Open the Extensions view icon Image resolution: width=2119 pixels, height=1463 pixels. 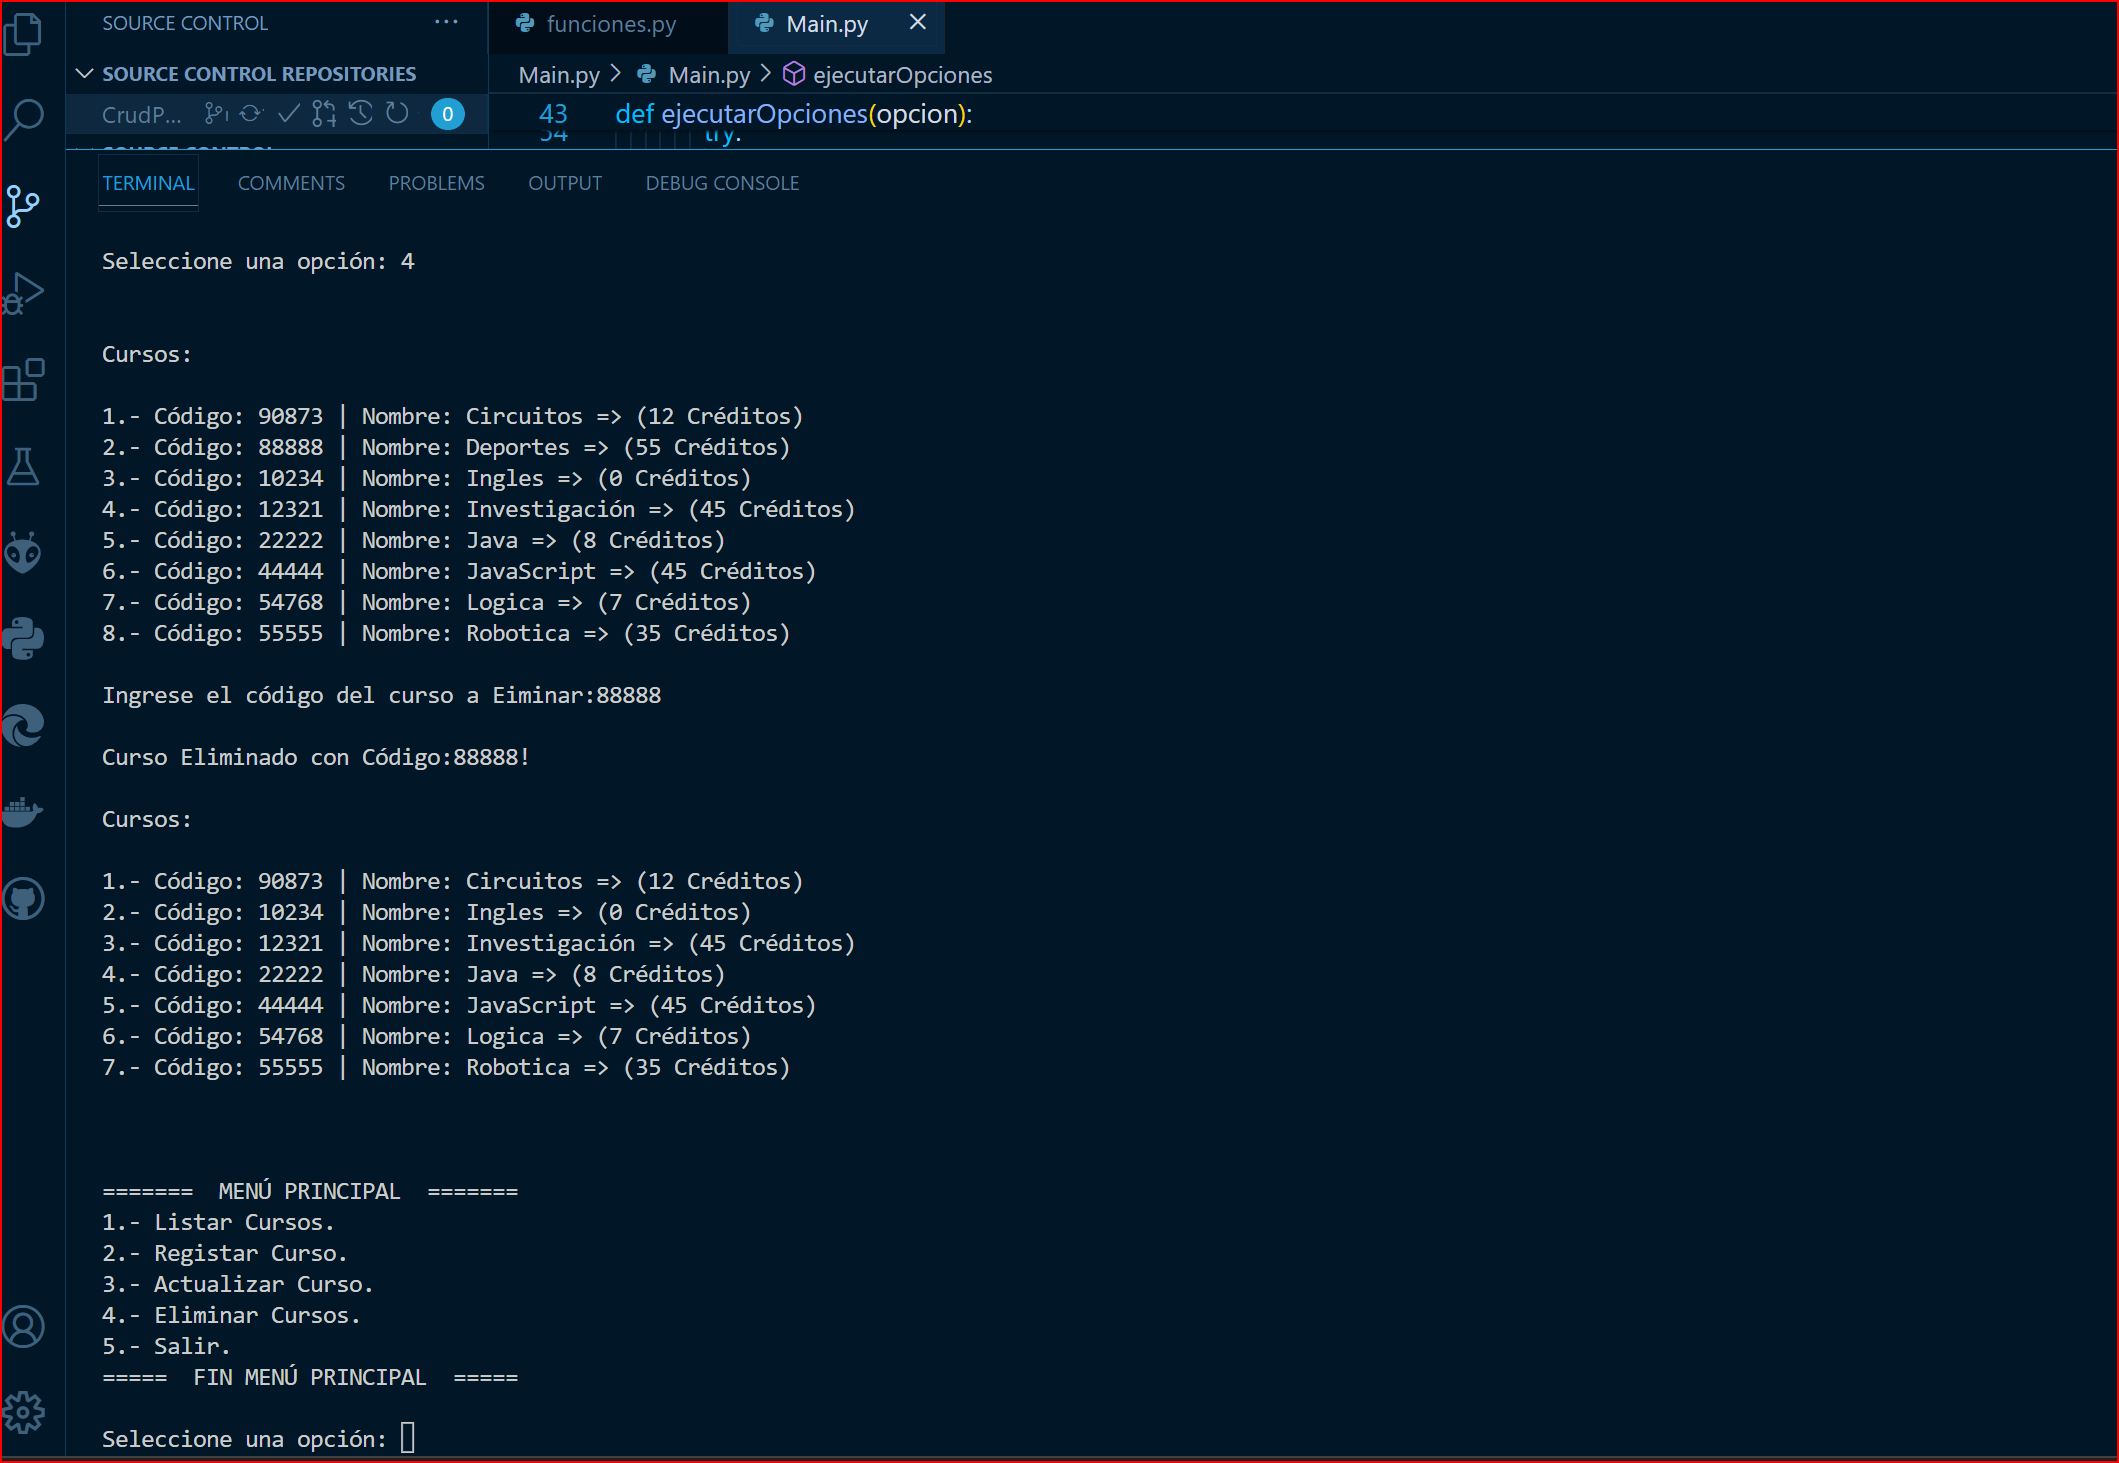click(x=23, y=380)
